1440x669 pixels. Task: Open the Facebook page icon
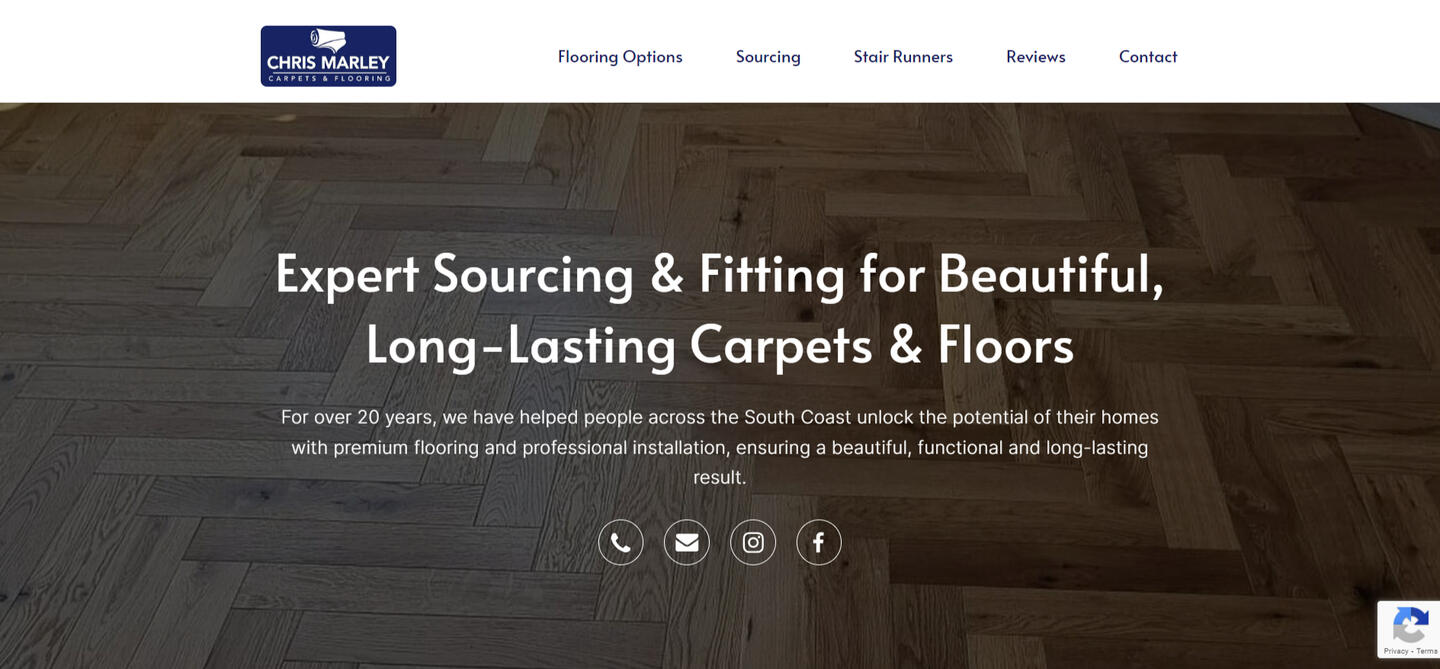pyautogui.click(x=819, y=542)
